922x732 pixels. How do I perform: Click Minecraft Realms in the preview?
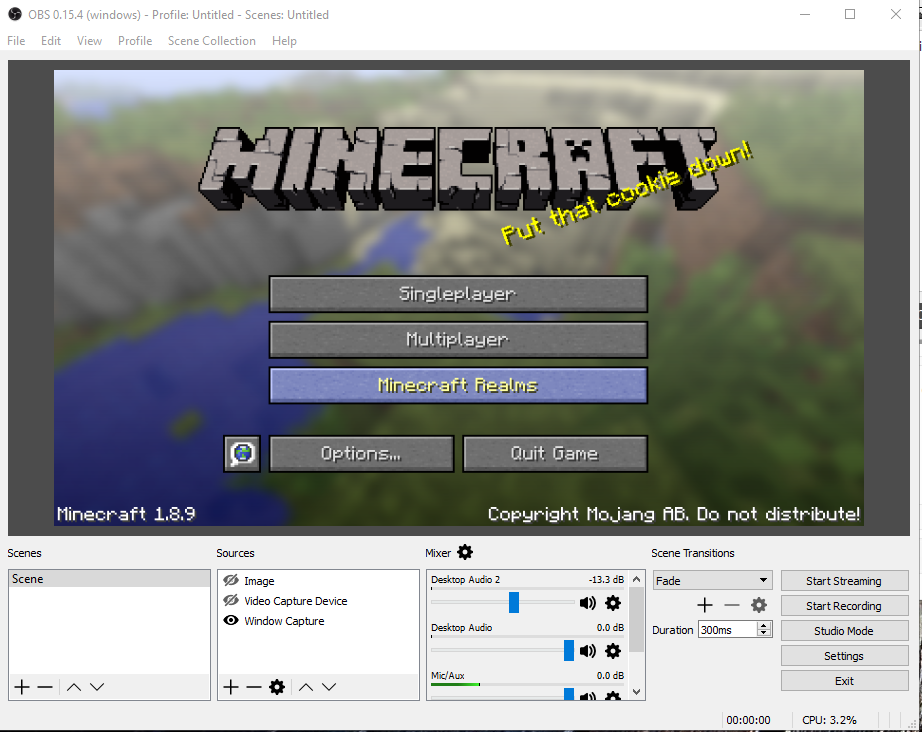458,385
